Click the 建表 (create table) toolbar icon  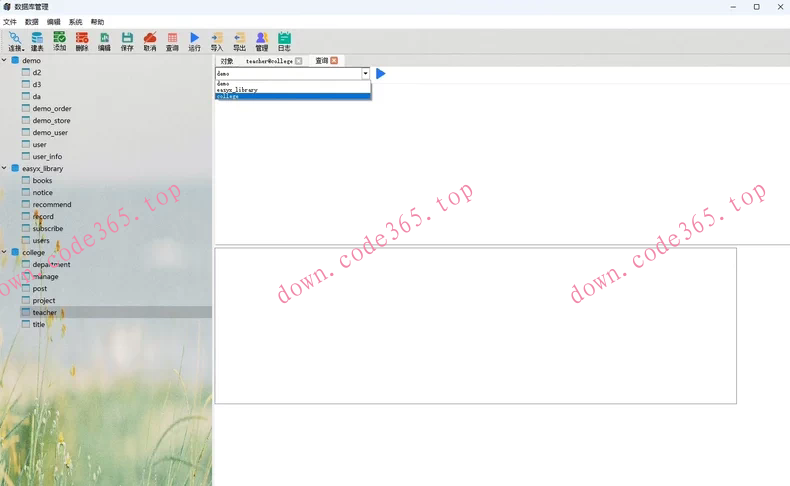click(37, 41)
